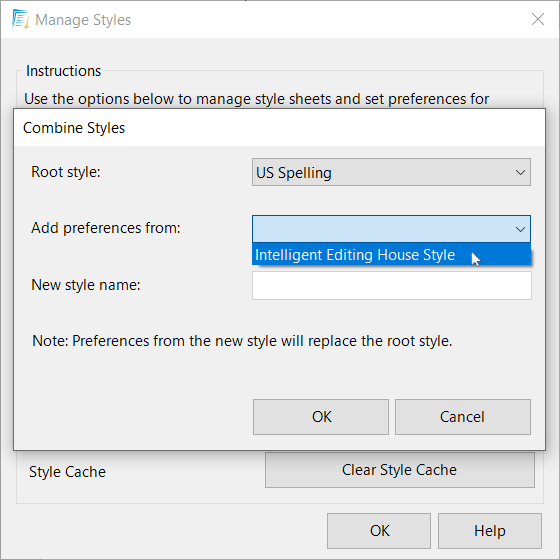Click the Instructions group heading
The width and height of the screenshot is (560, 560).
point(64,71)
